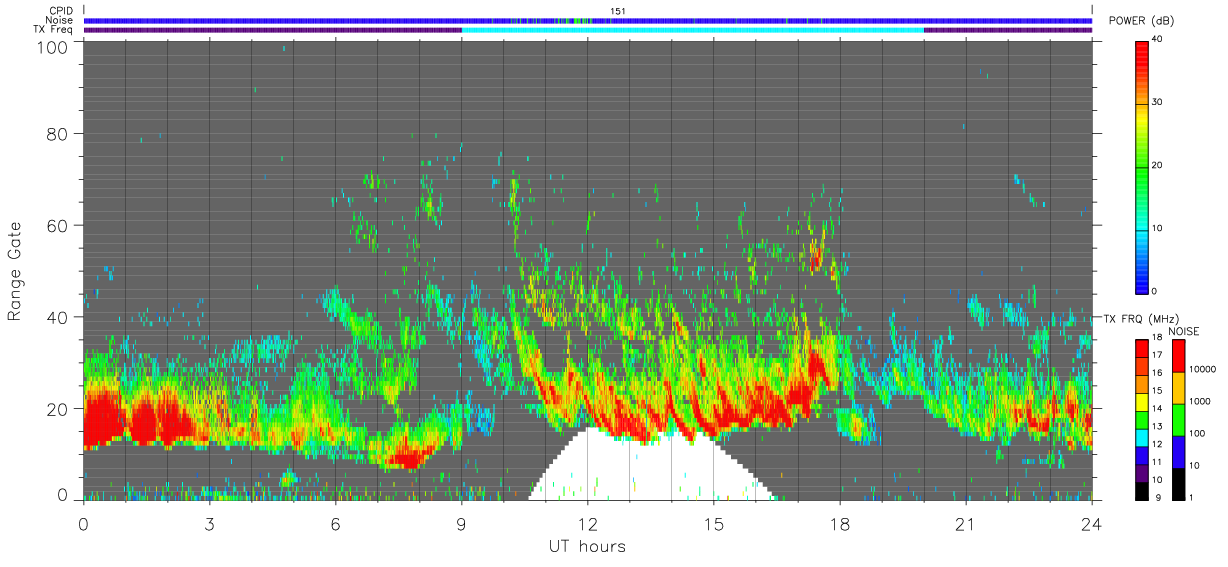Click the NOISE color scale bar
1228x567 pixels.
(x=1179, y=420)
